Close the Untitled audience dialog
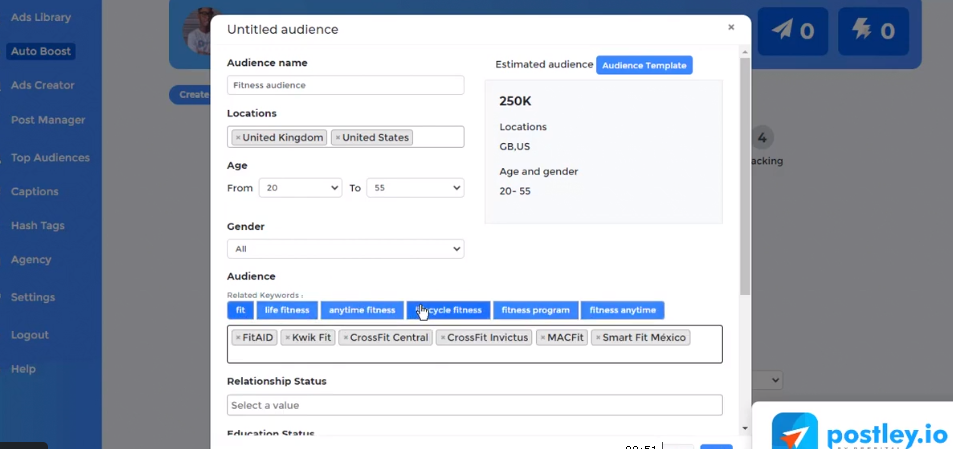The height and width of the screenshot is (449, 953). click(731, 27)
